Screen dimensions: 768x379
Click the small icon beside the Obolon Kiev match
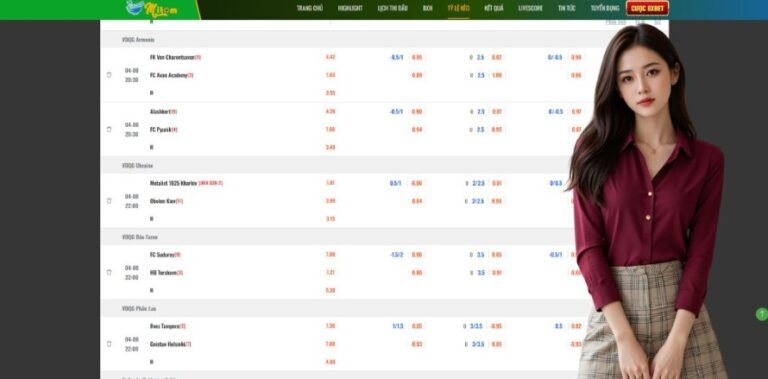pyautogui.click(x=109, y=201)
